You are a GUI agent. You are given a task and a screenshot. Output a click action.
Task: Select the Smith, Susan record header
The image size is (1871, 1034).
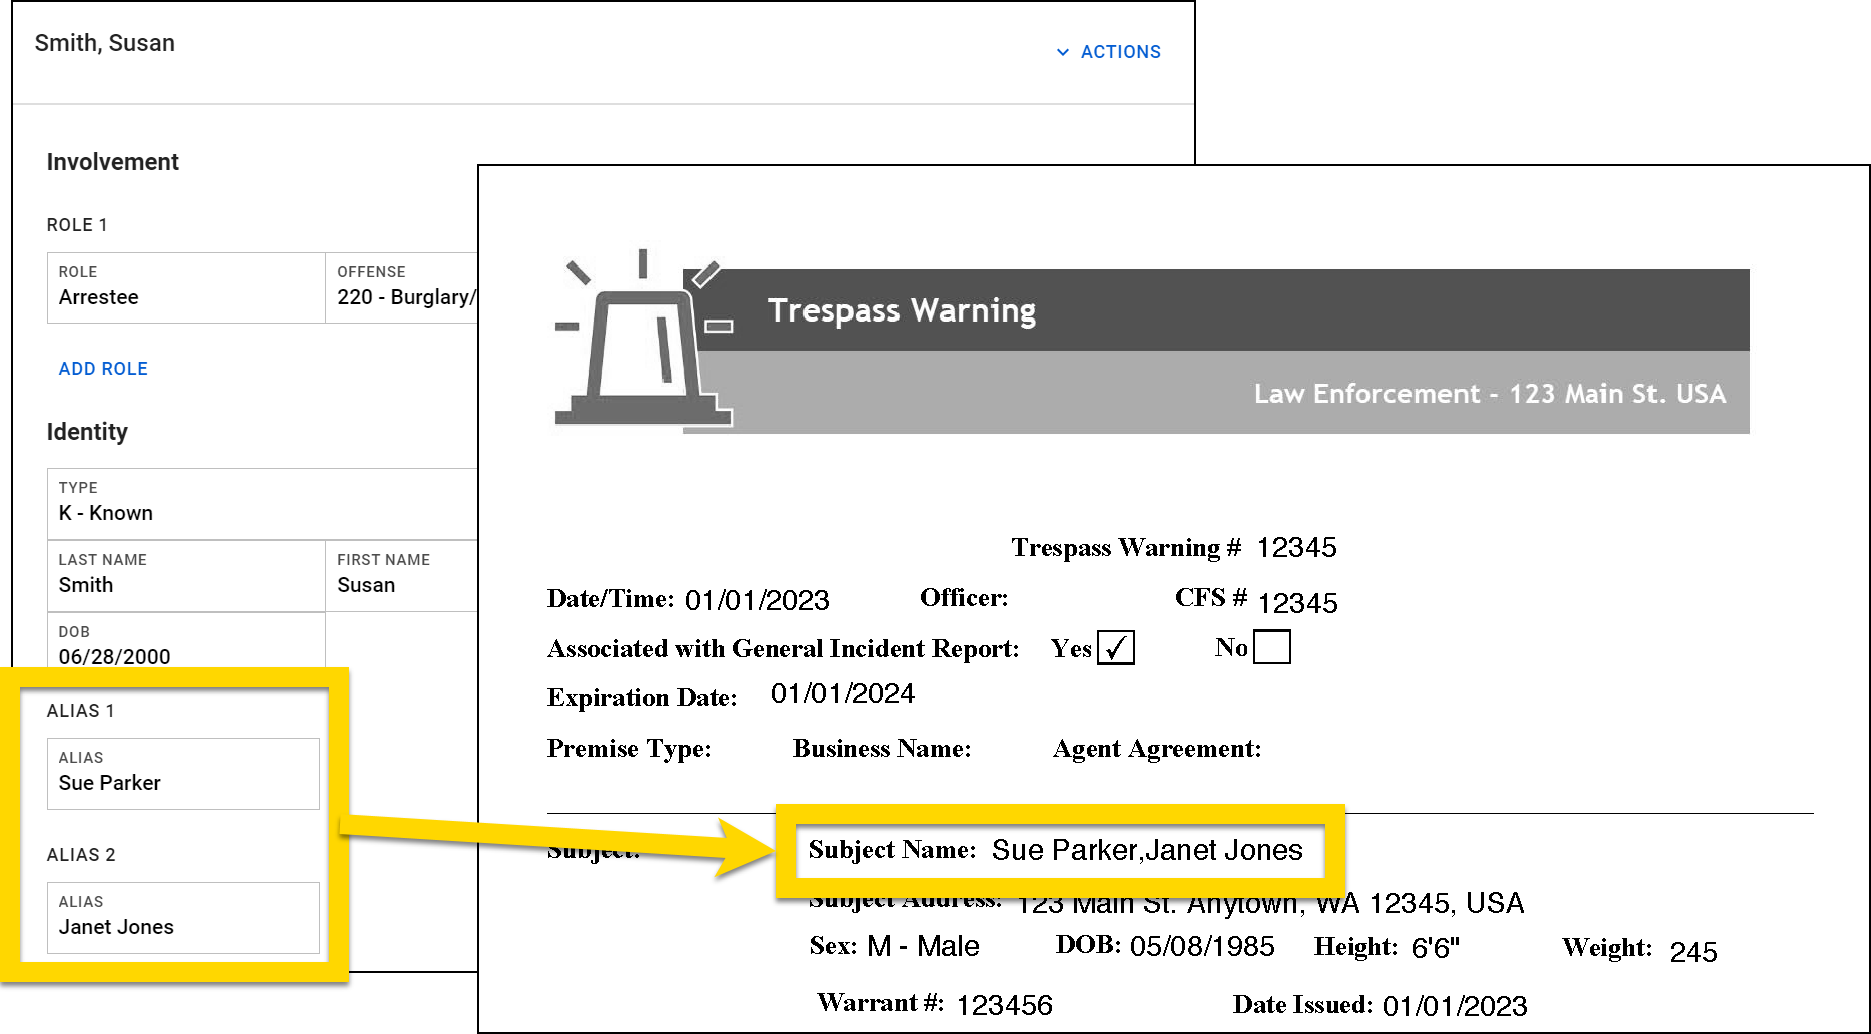click(x=104, y=43)
